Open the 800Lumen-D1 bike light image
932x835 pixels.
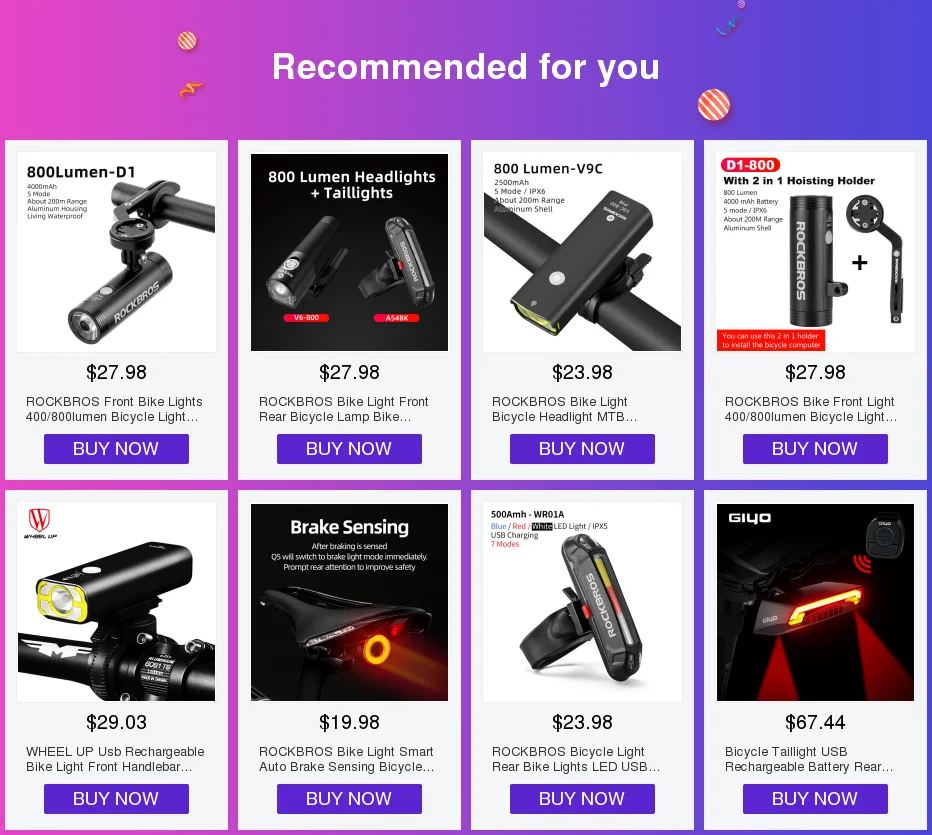tap(116, 252)
